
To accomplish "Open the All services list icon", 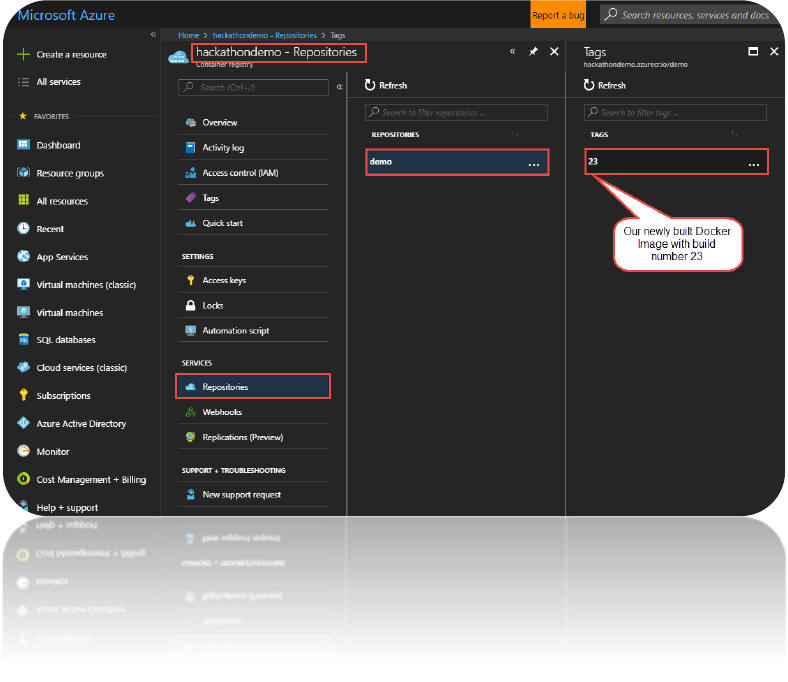I will (x=23, y=82).
